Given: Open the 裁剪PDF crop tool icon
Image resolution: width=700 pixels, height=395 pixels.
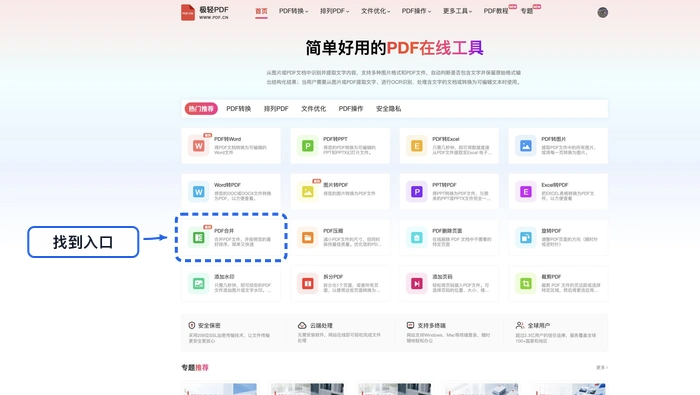Looking at the screenshot, I should [x=525, y=283].
